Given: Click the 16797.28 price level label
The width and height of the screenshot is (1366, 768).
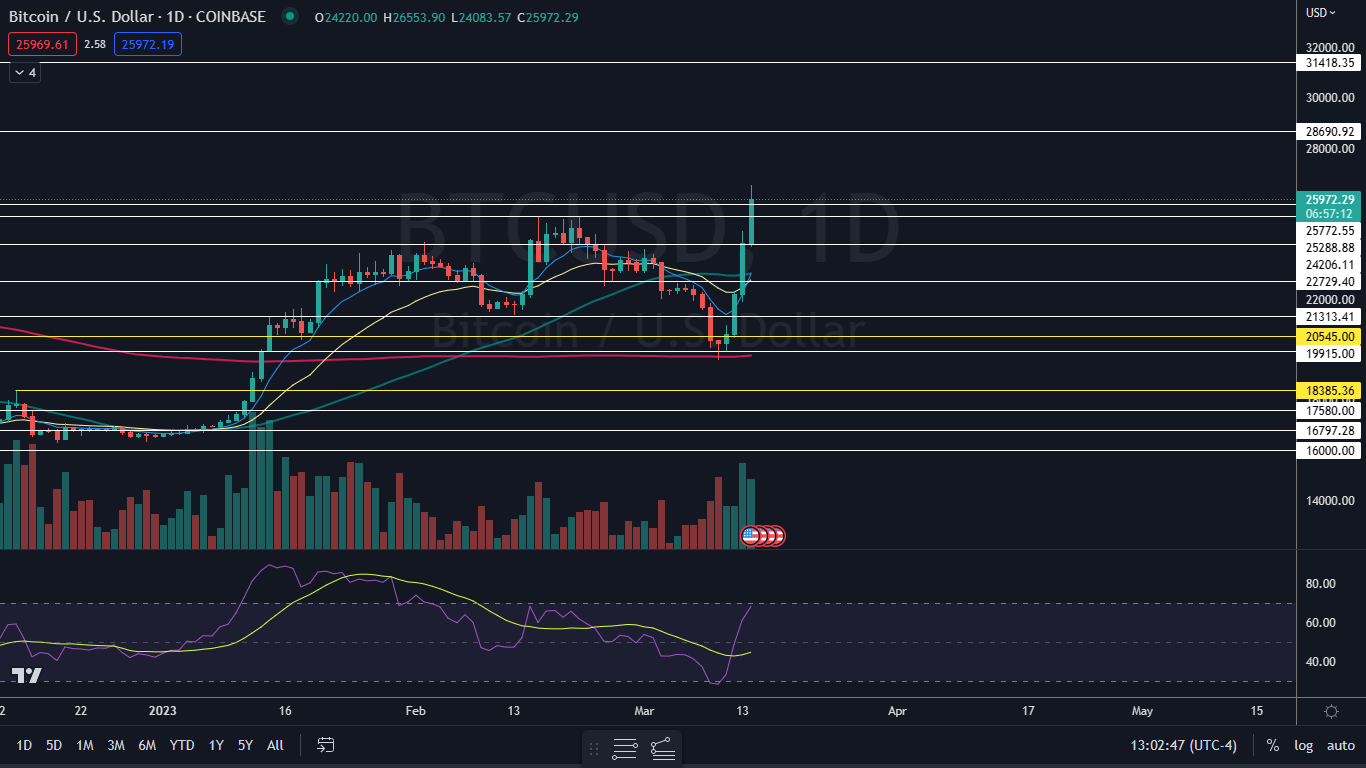Looking at the screenshot, I should 1330,430.
